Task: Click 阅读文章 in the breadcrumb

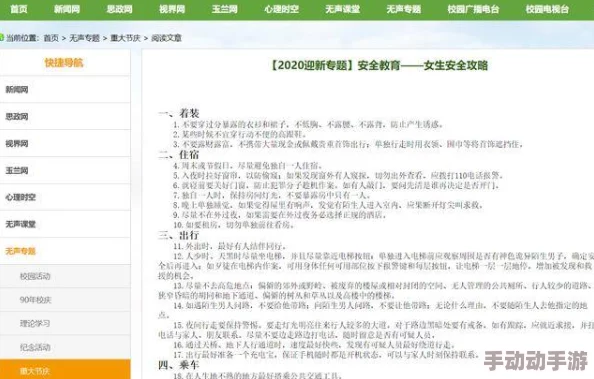Action: click(166, 38)
